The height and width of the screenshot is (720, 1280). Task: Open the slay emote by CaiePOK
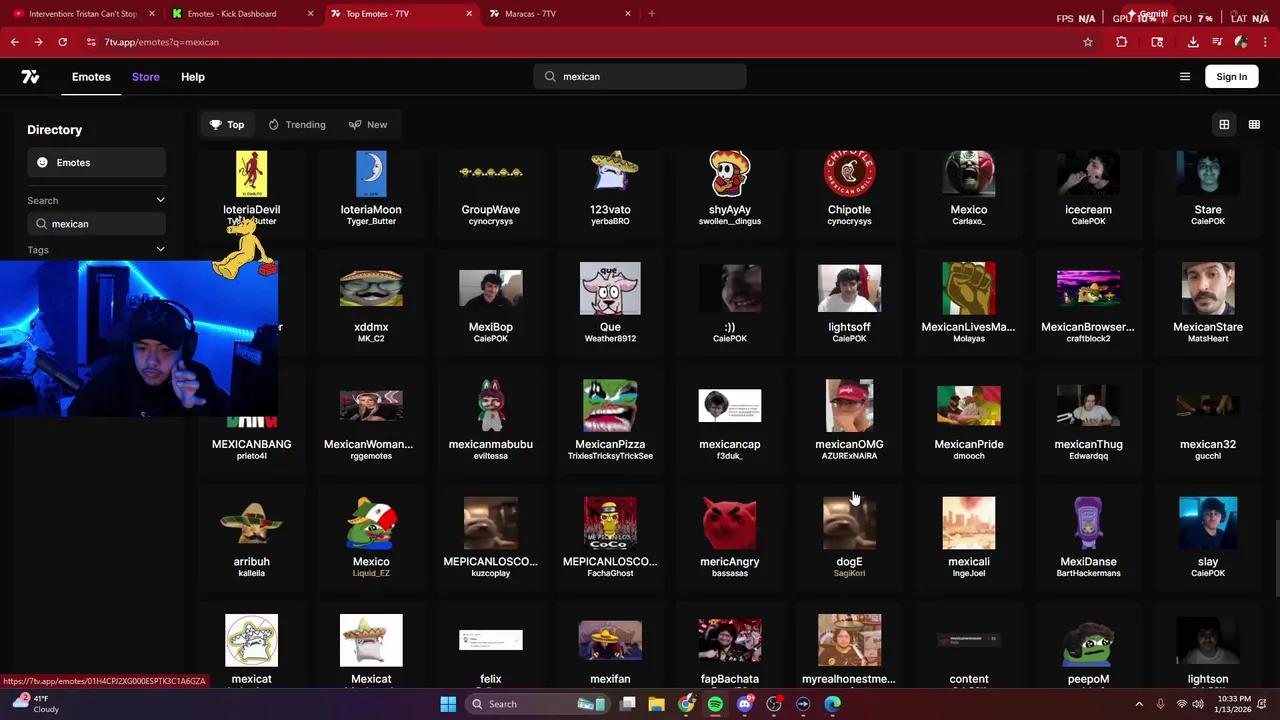pyautogui.click(x=1208, y=538)
